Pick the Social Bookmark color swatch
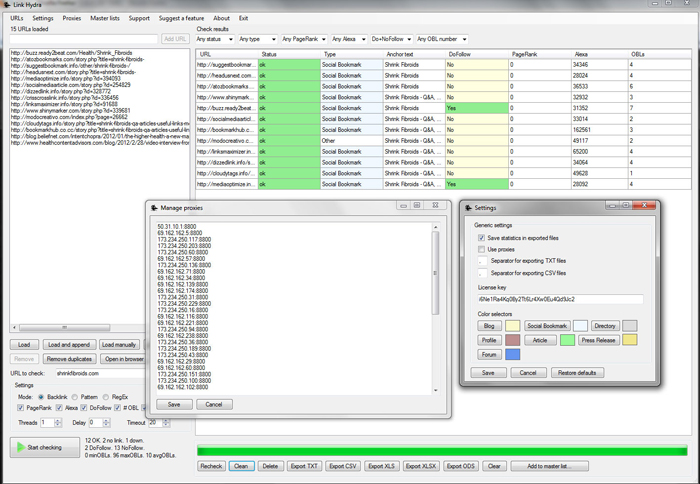700x484 pixels. point(580,326)
